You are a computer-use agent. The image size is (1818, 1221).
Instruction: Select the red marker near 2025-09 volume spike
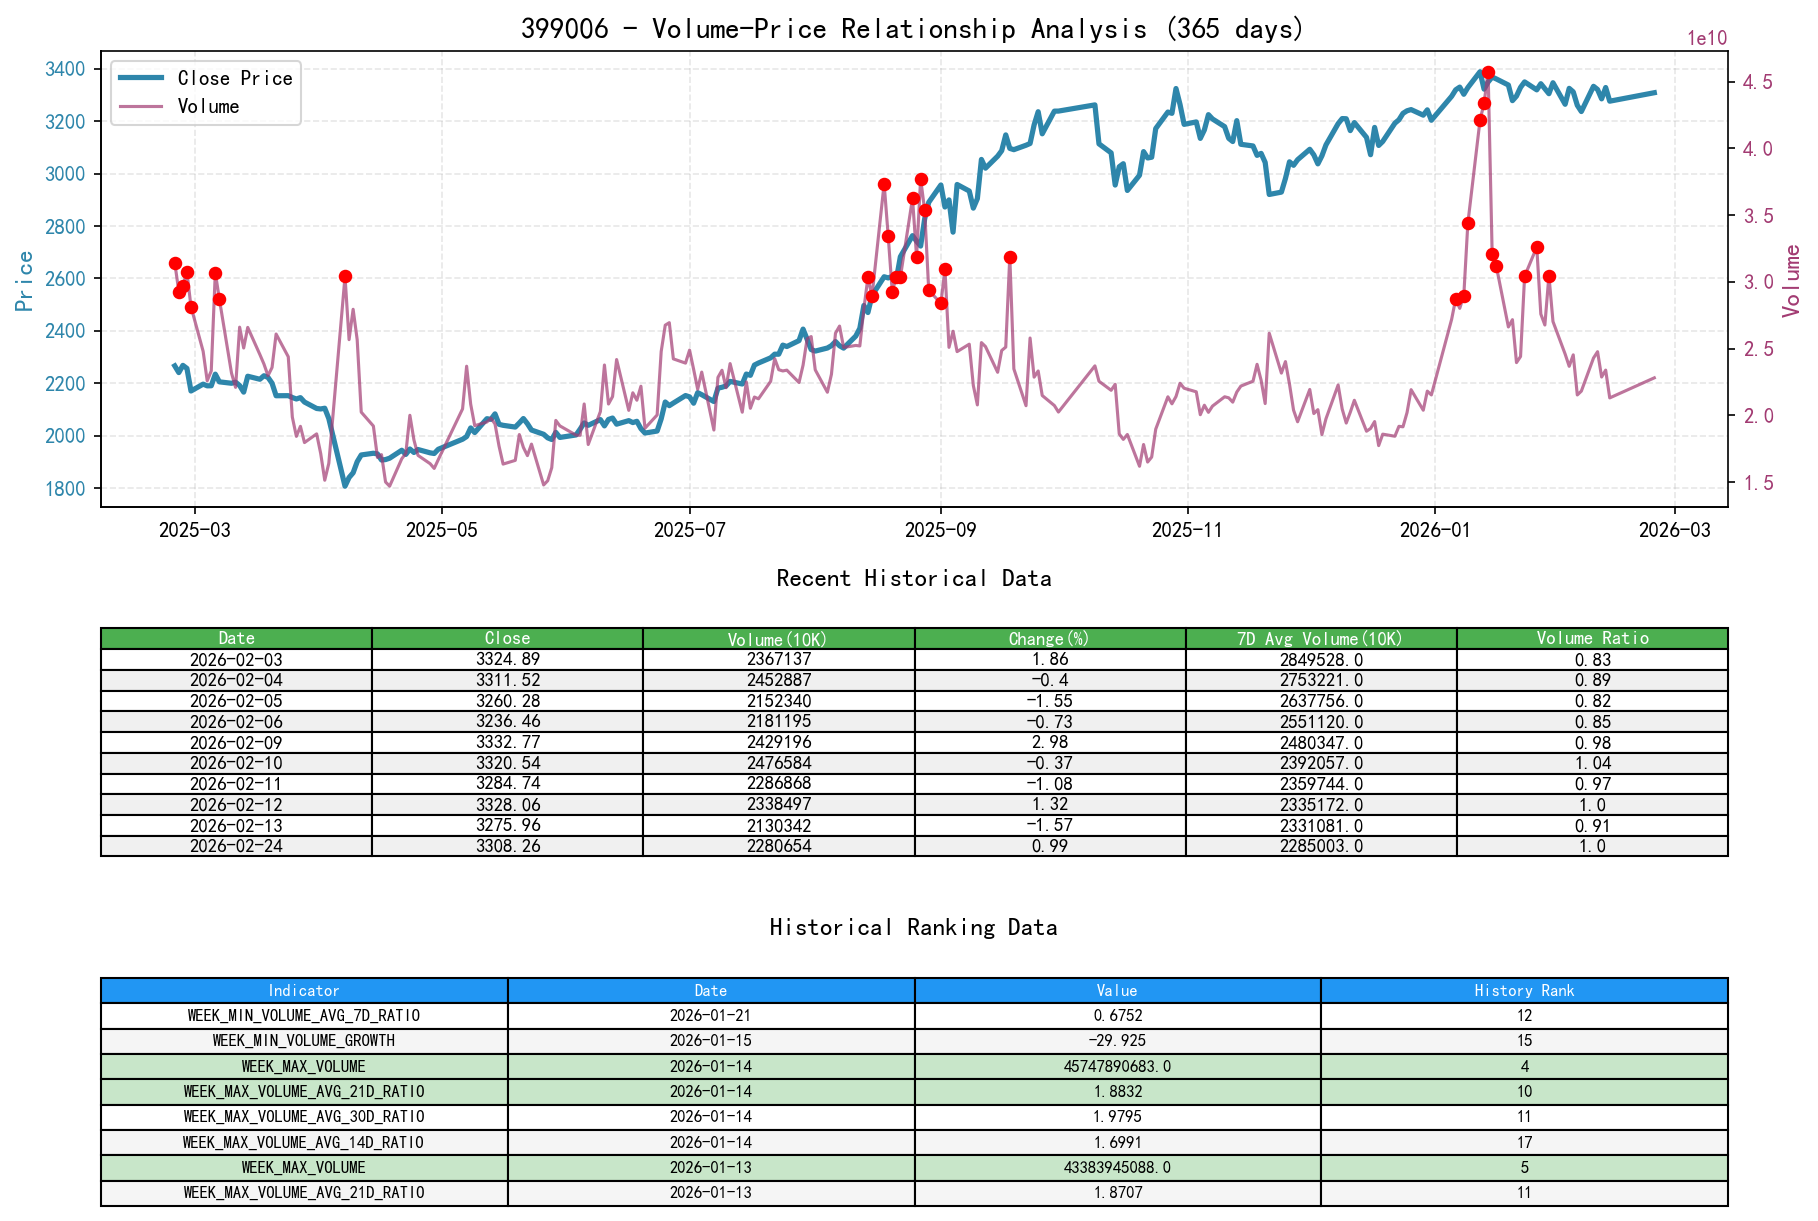click(920, 178)
